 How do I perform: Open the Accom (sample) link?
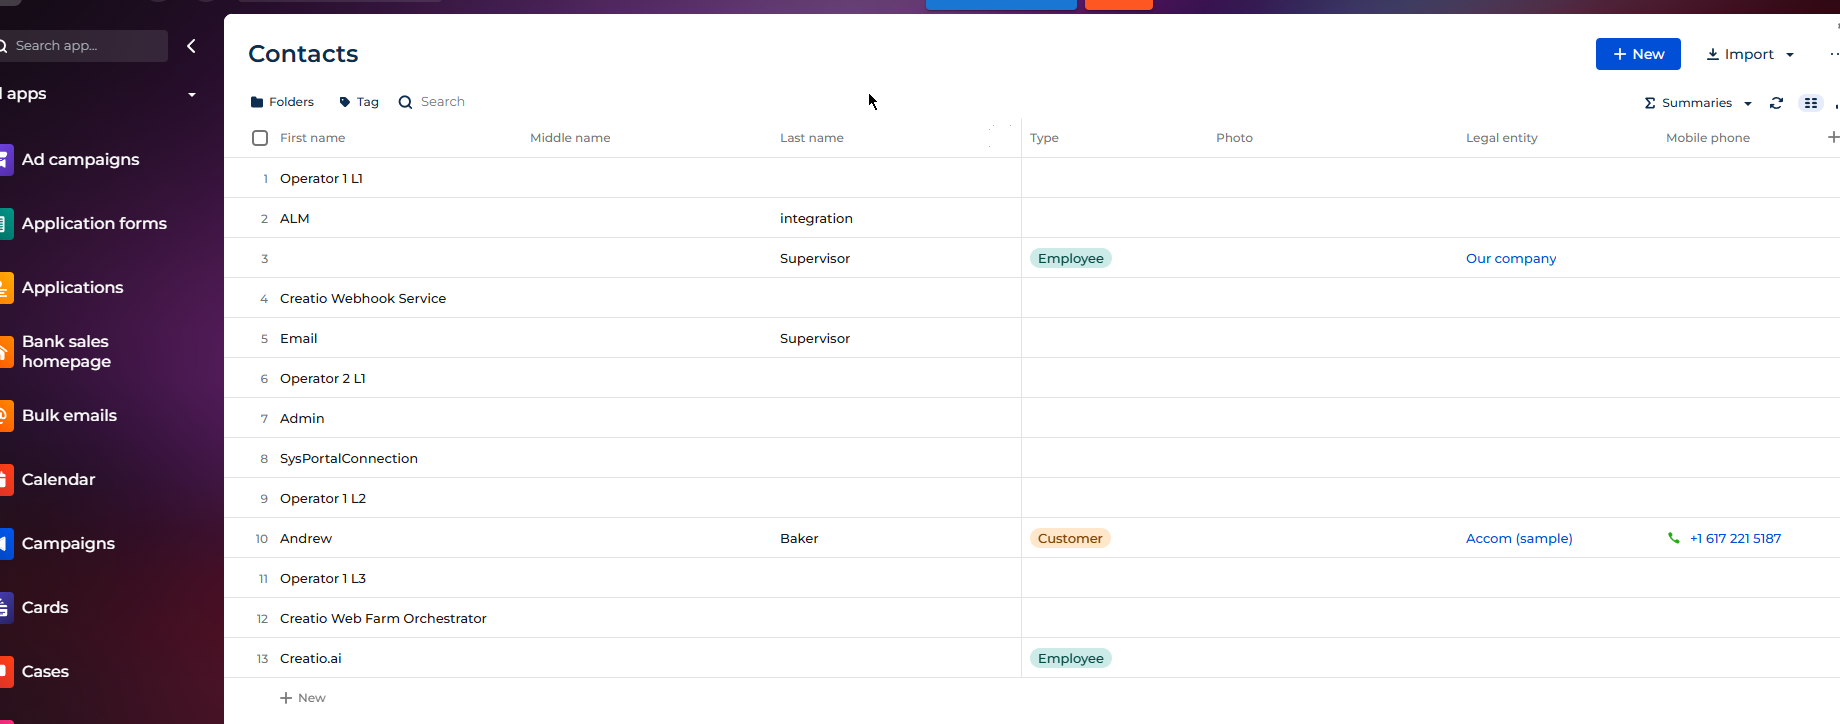tap(1518, 538)
